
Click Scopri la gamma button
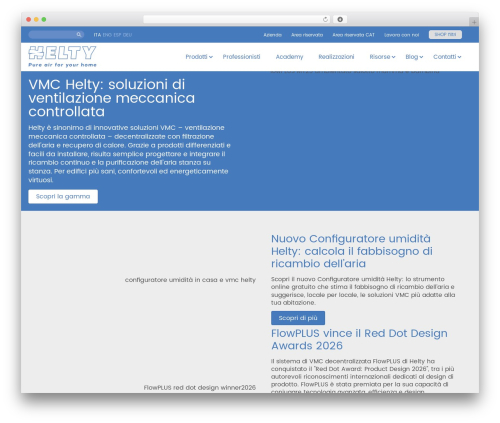point(63,197)
